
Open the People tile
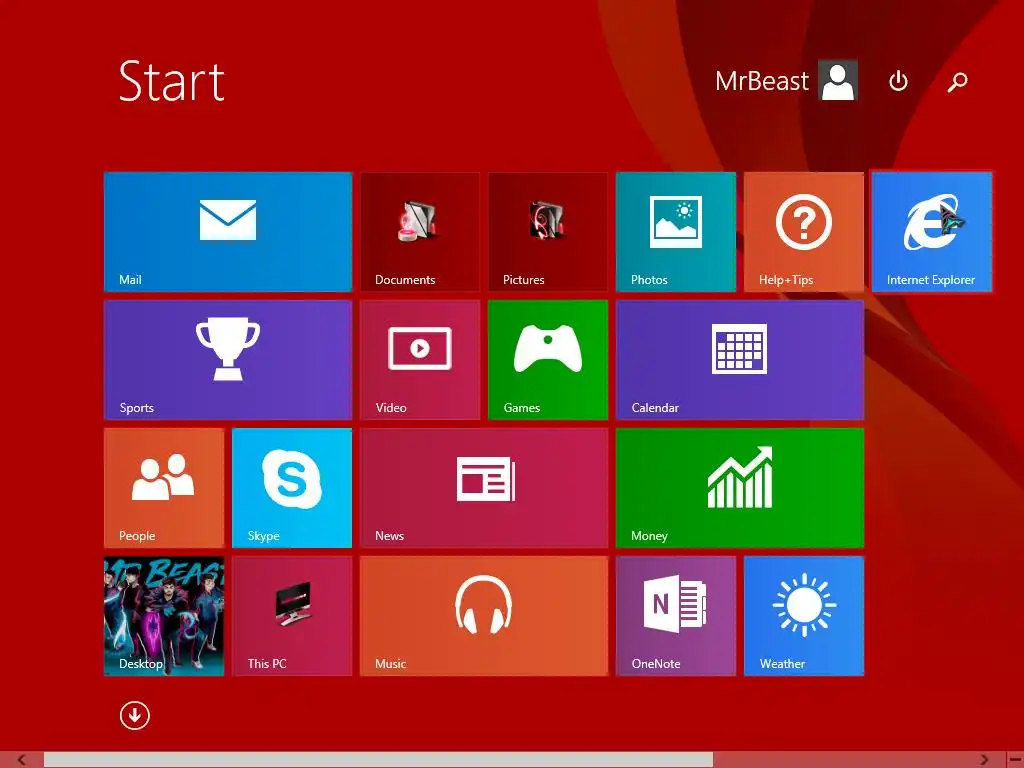click(x=164, y=488)
